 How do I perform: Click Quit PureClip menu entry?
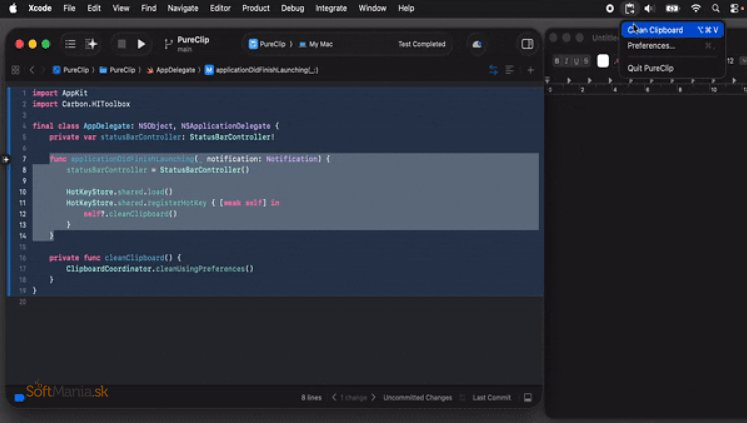(650, 68)
